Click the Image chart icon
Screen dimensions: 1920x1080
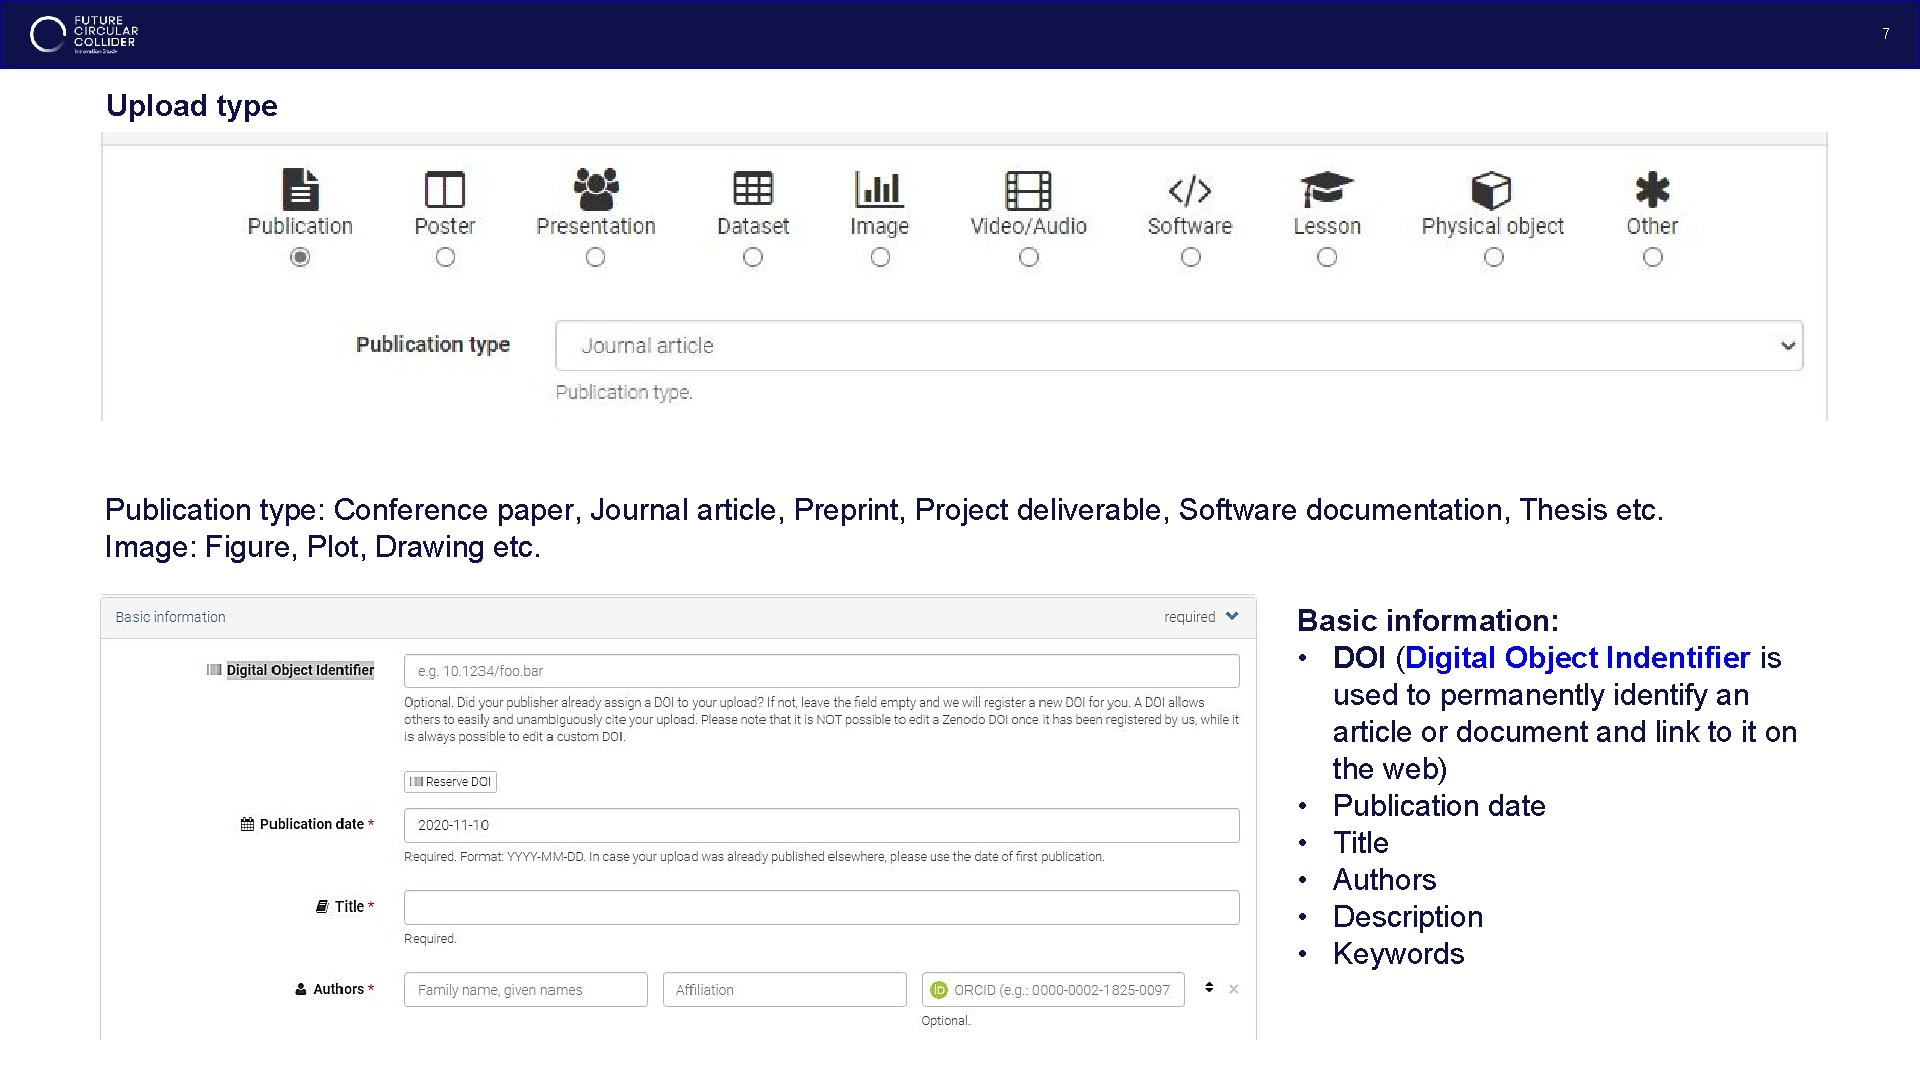(879, 189)
